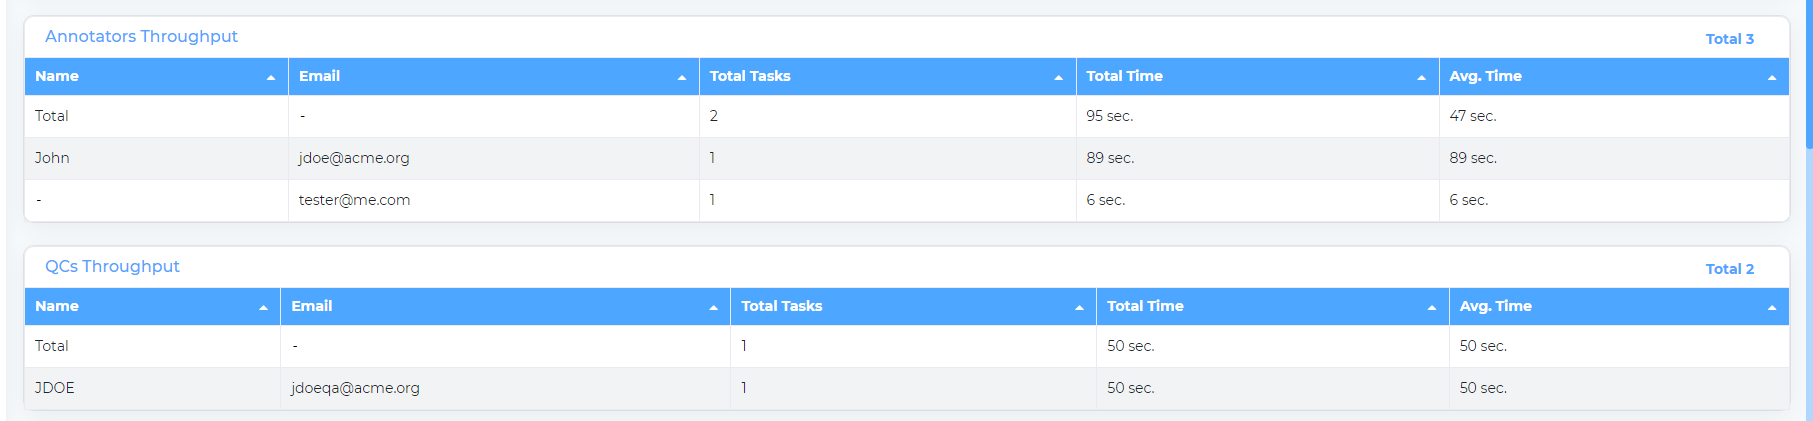This screenshot has width=1813, height=421.
Task: Sort Annotators Total Tasks column arrow
Action: [1059, 77]
